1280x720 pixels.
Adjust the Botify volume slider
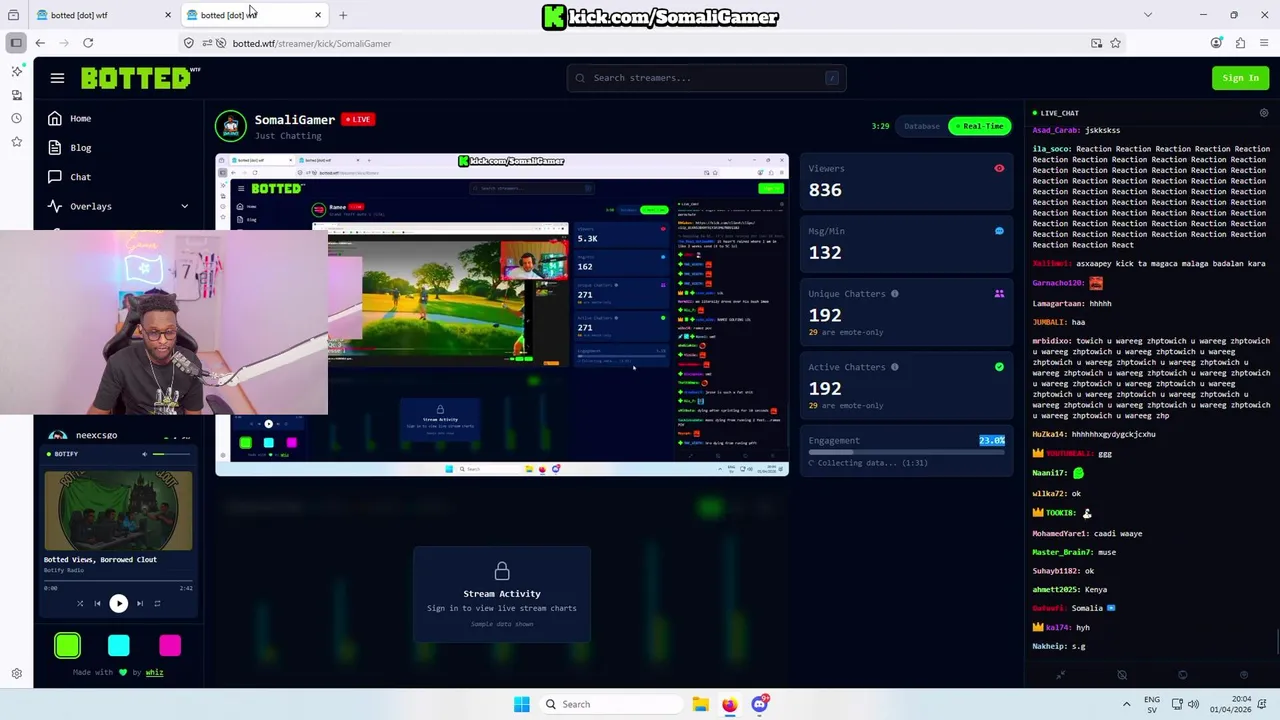172,454
